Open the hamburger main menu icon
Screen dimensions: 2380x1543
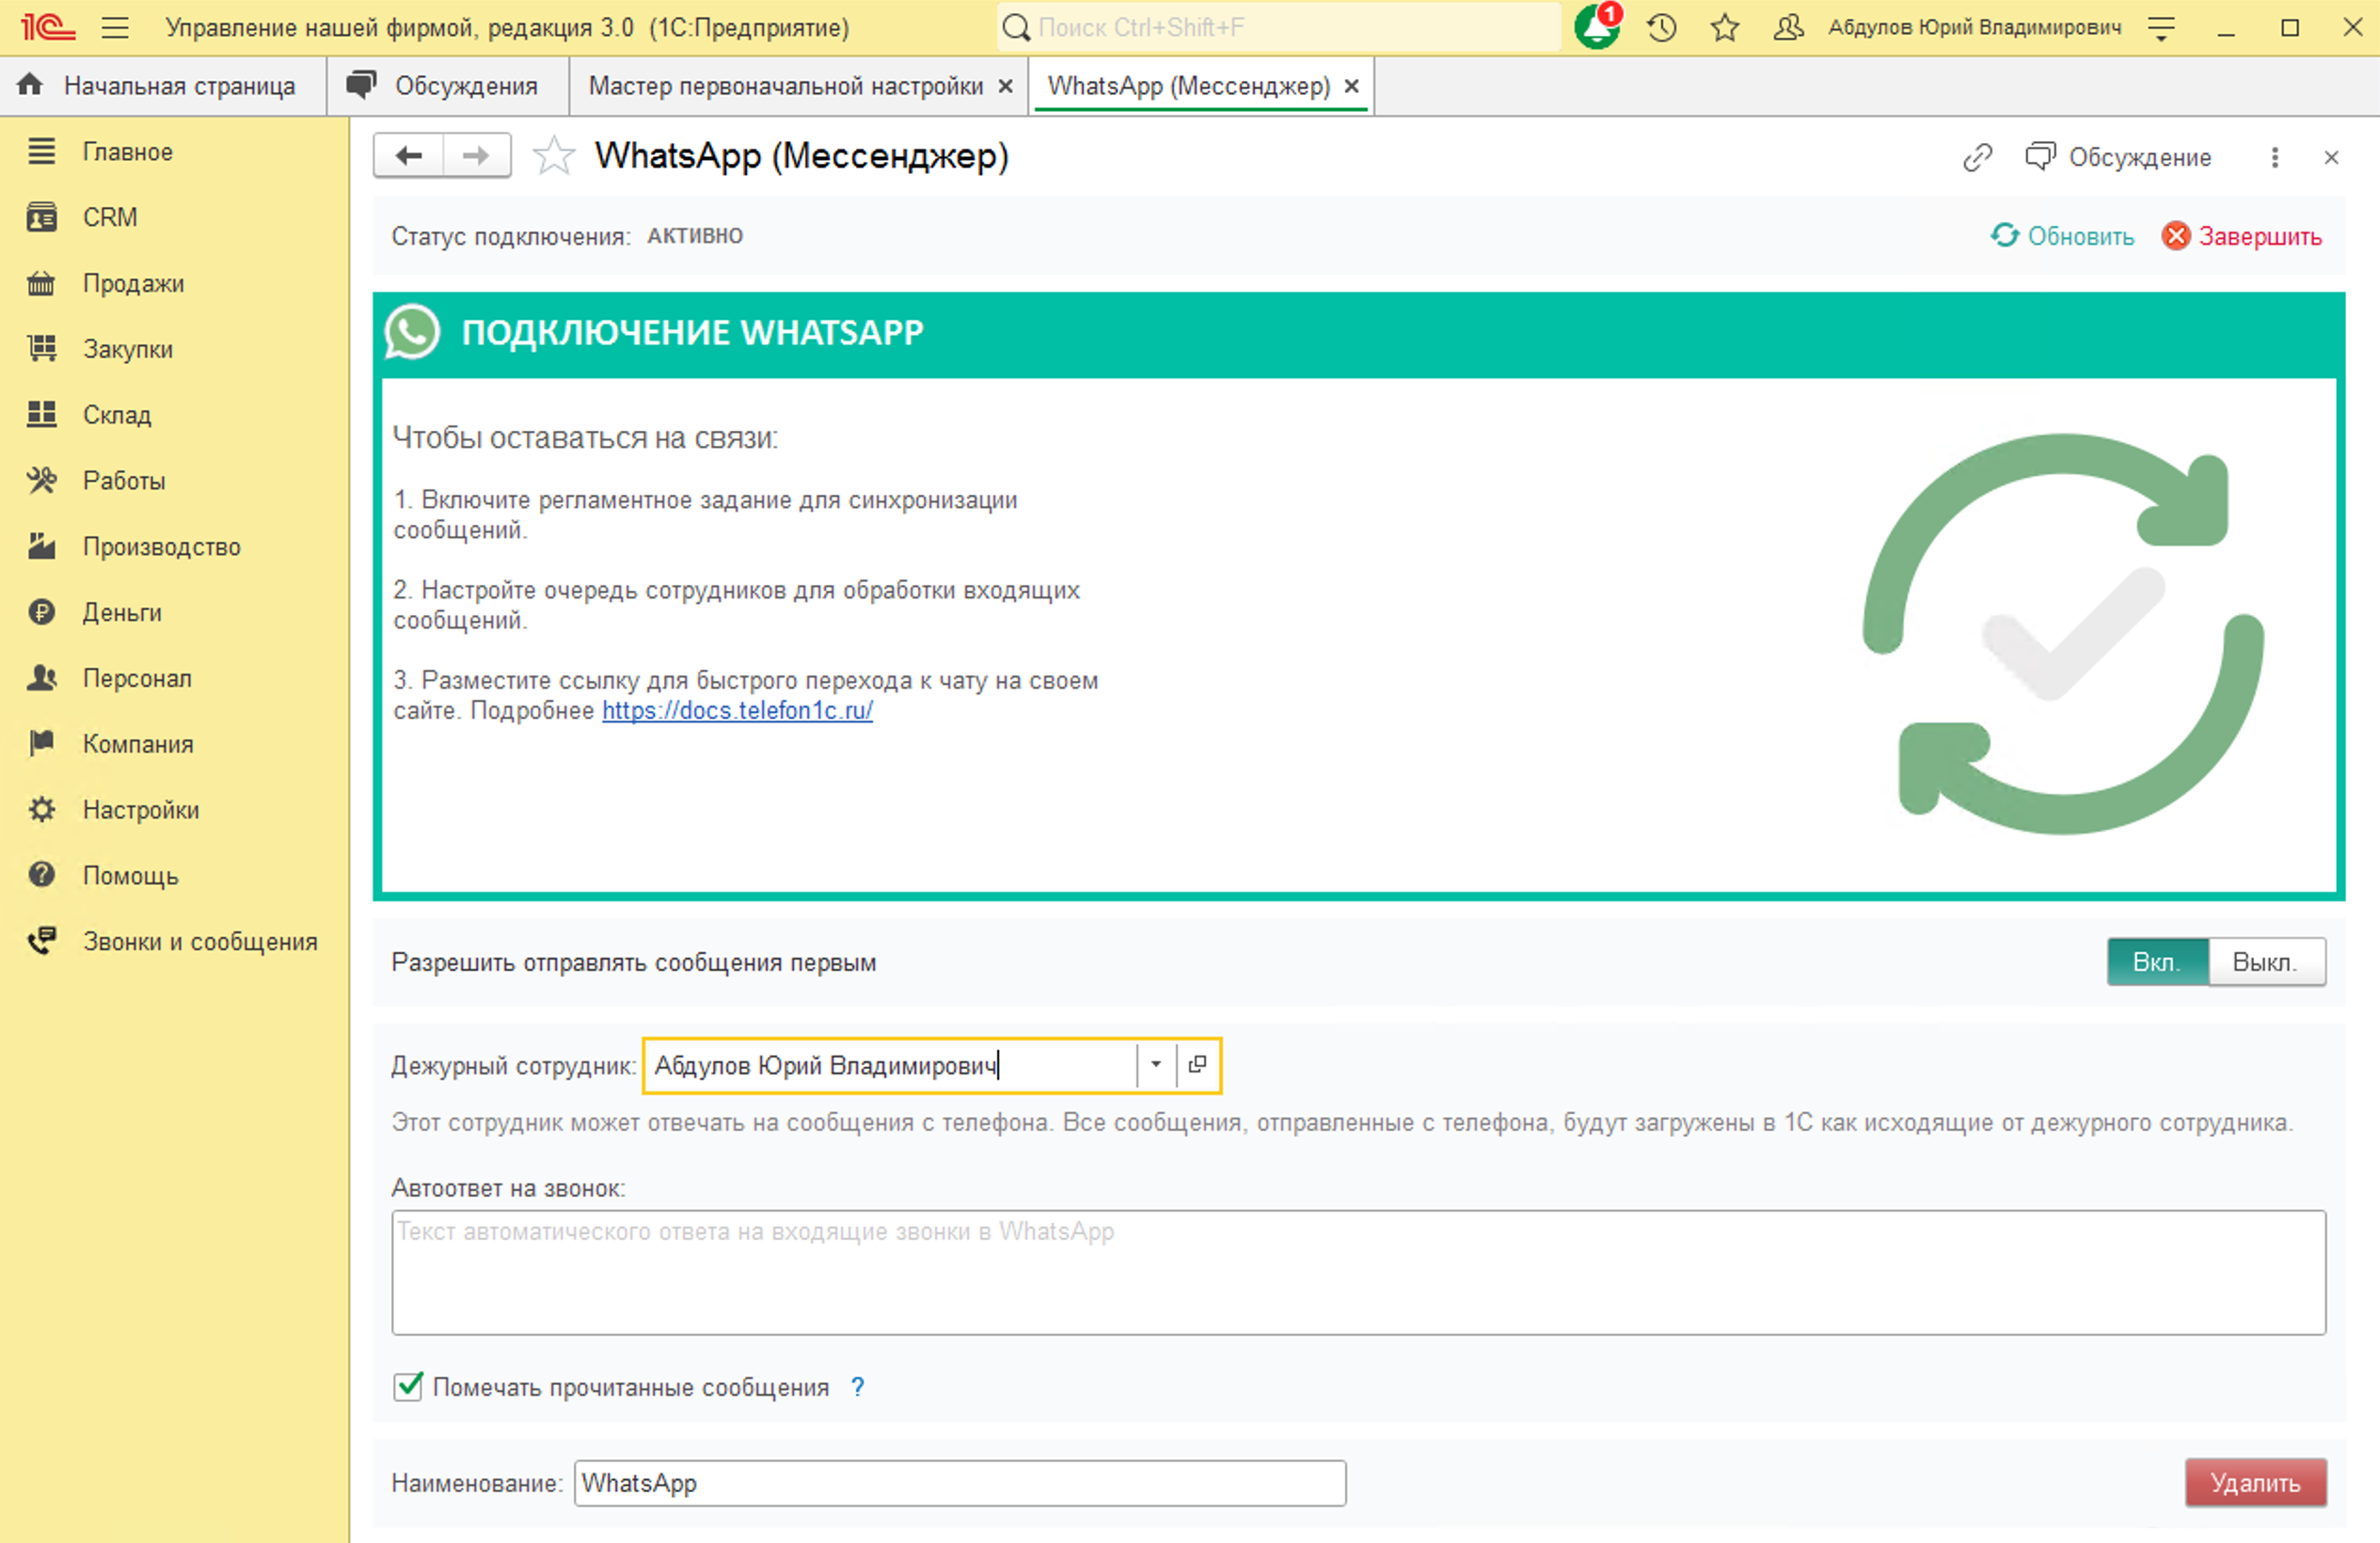pos(115,27)
